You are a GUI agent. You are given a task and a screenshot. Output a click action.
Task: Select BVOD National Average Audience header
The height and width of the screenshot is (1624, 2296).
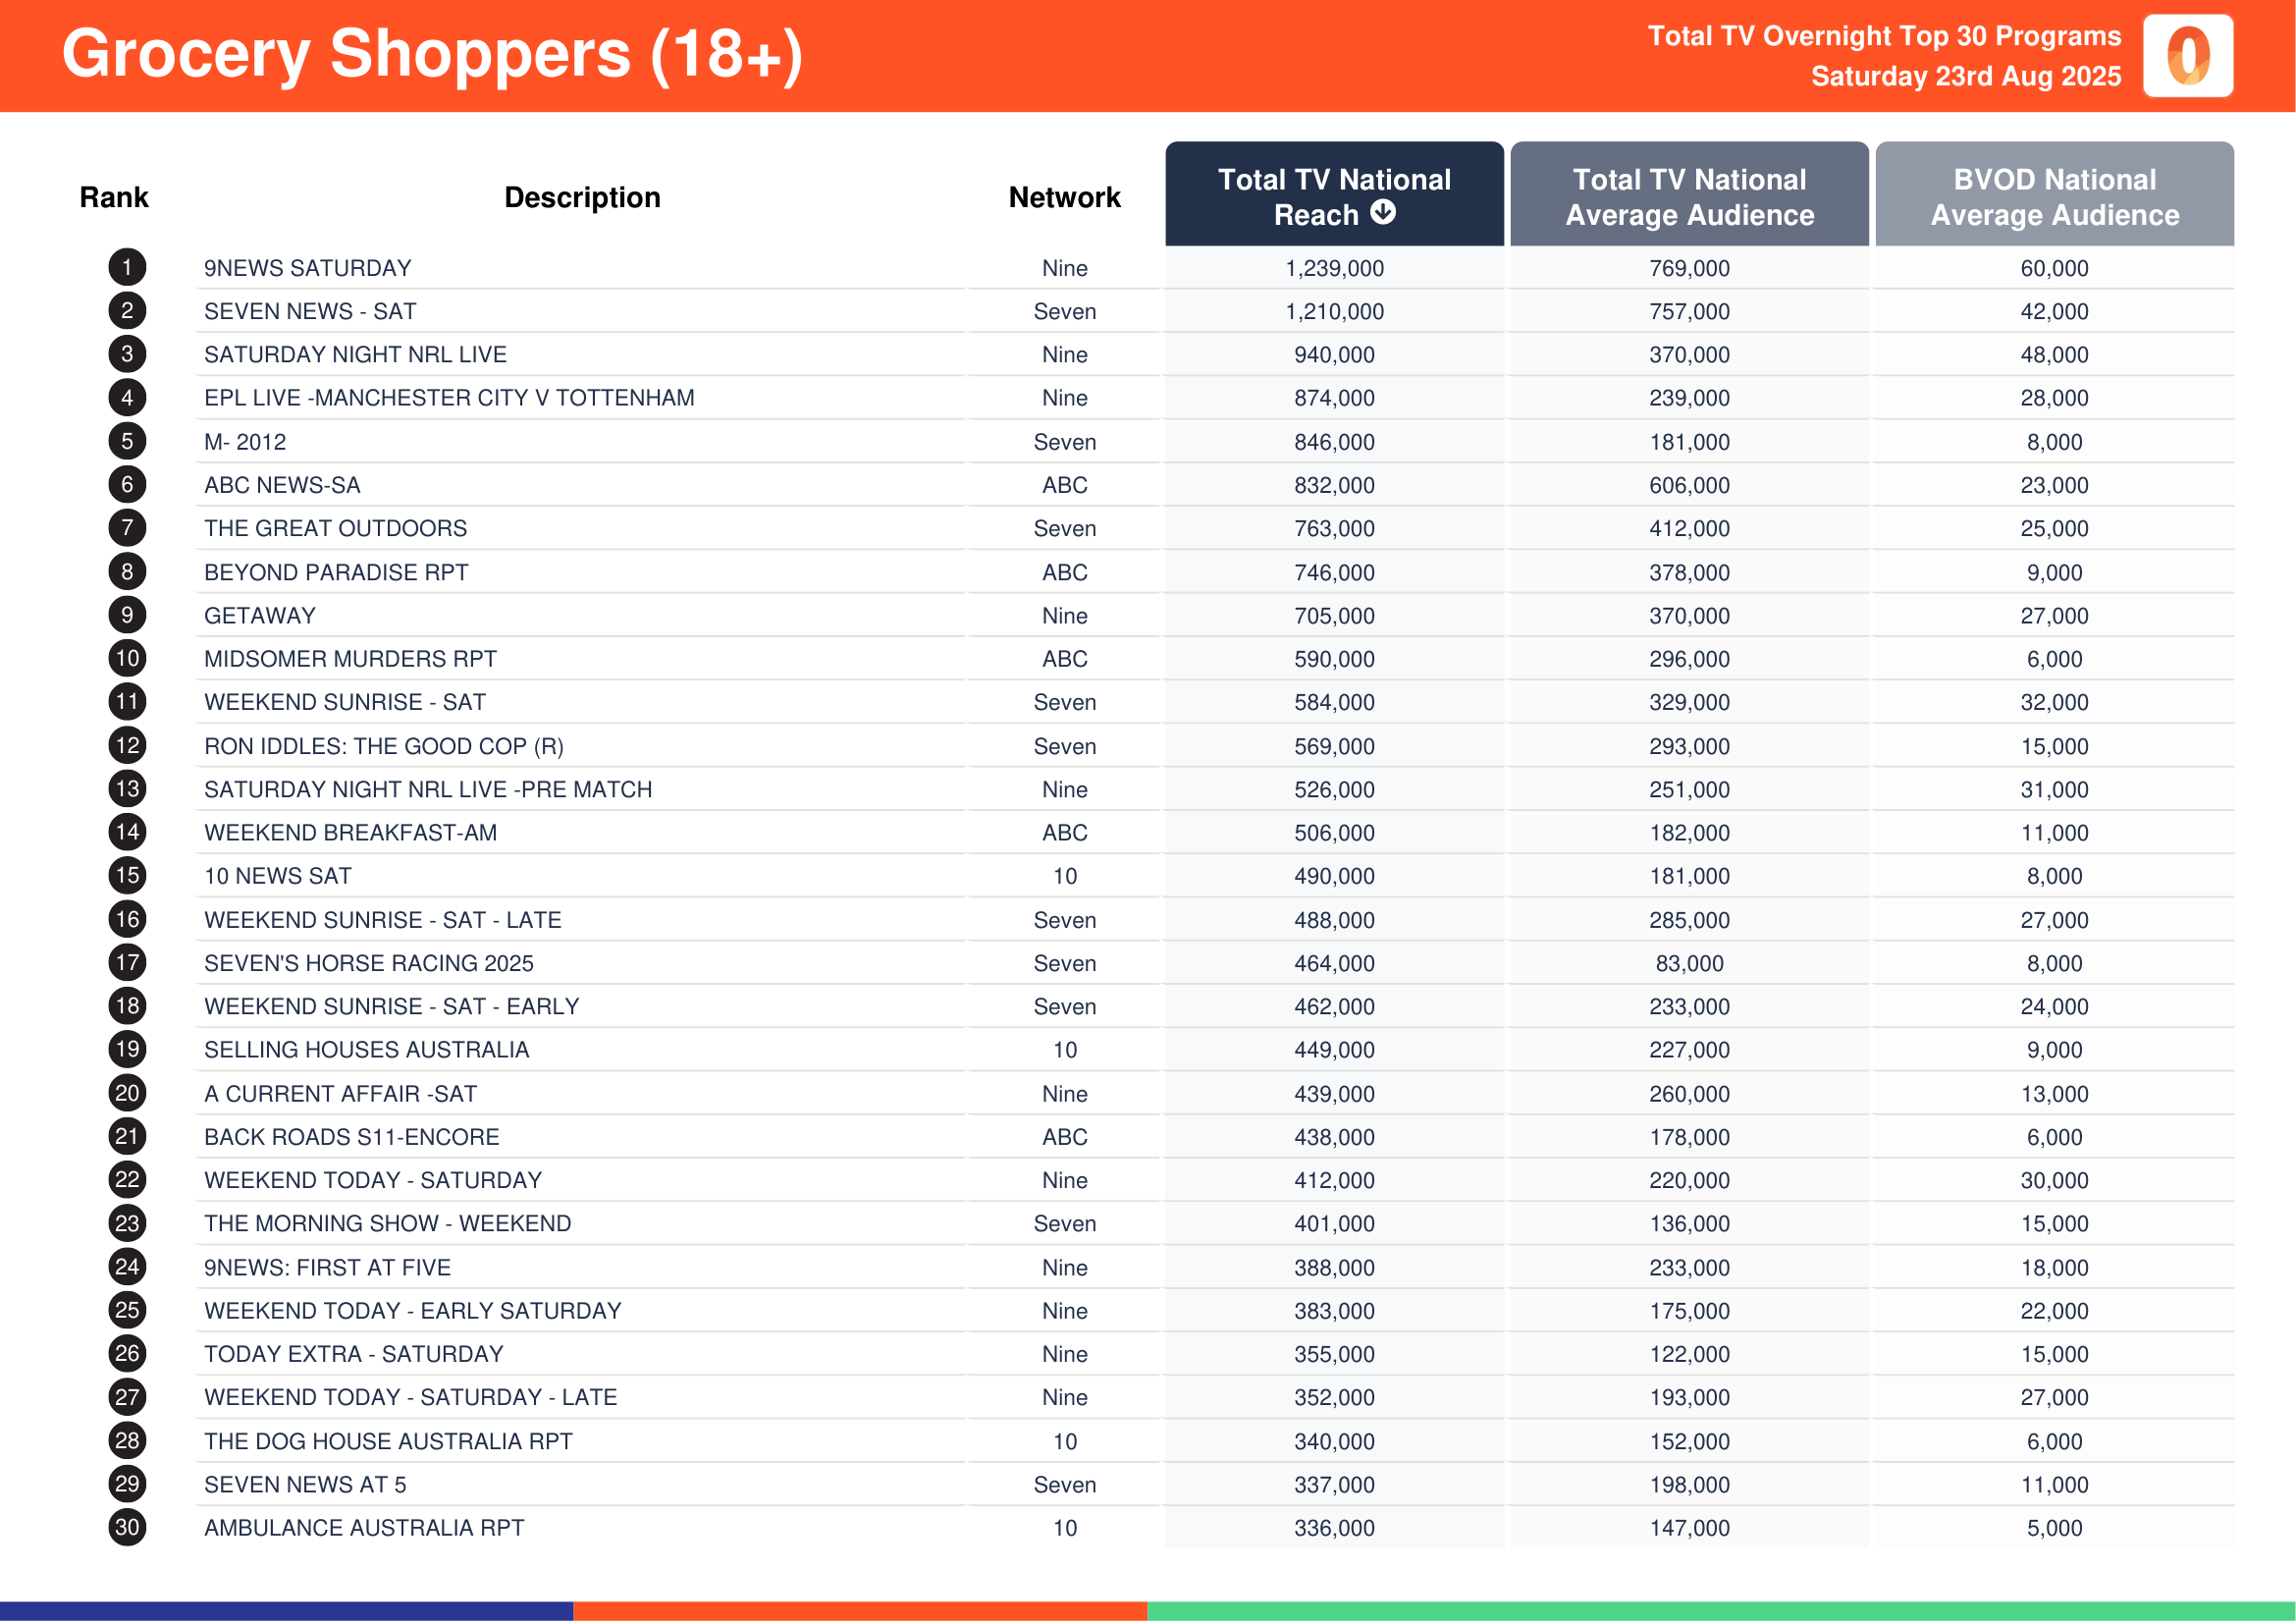click(2054, 194)
